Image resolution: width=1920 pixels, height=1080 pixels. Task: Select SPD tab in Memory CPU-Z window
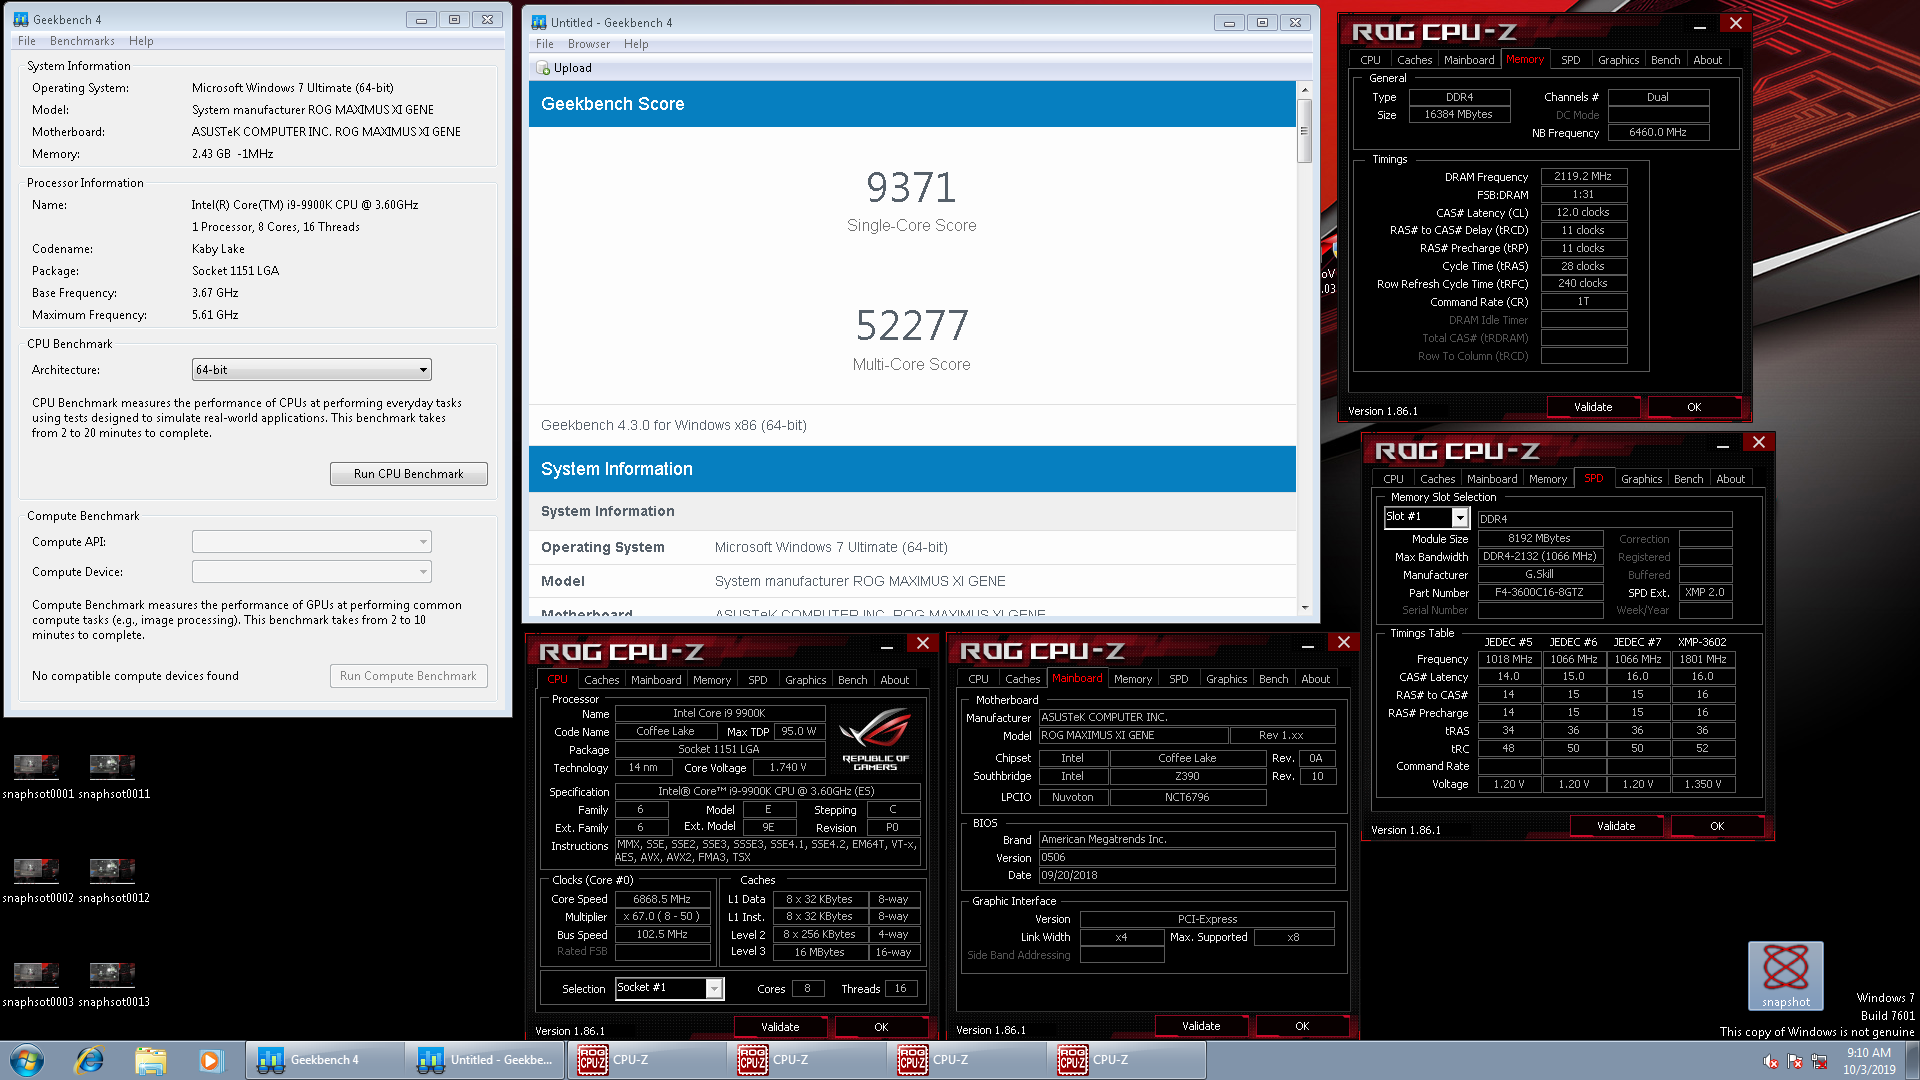[x=1570, y=60]
